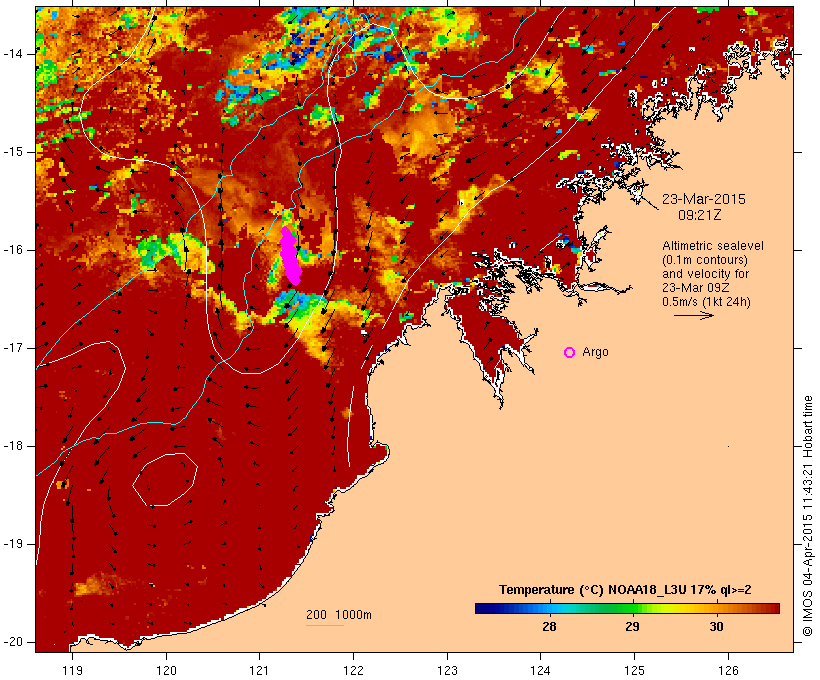Click the date '23-Mar-2015' text

(703, 199)
